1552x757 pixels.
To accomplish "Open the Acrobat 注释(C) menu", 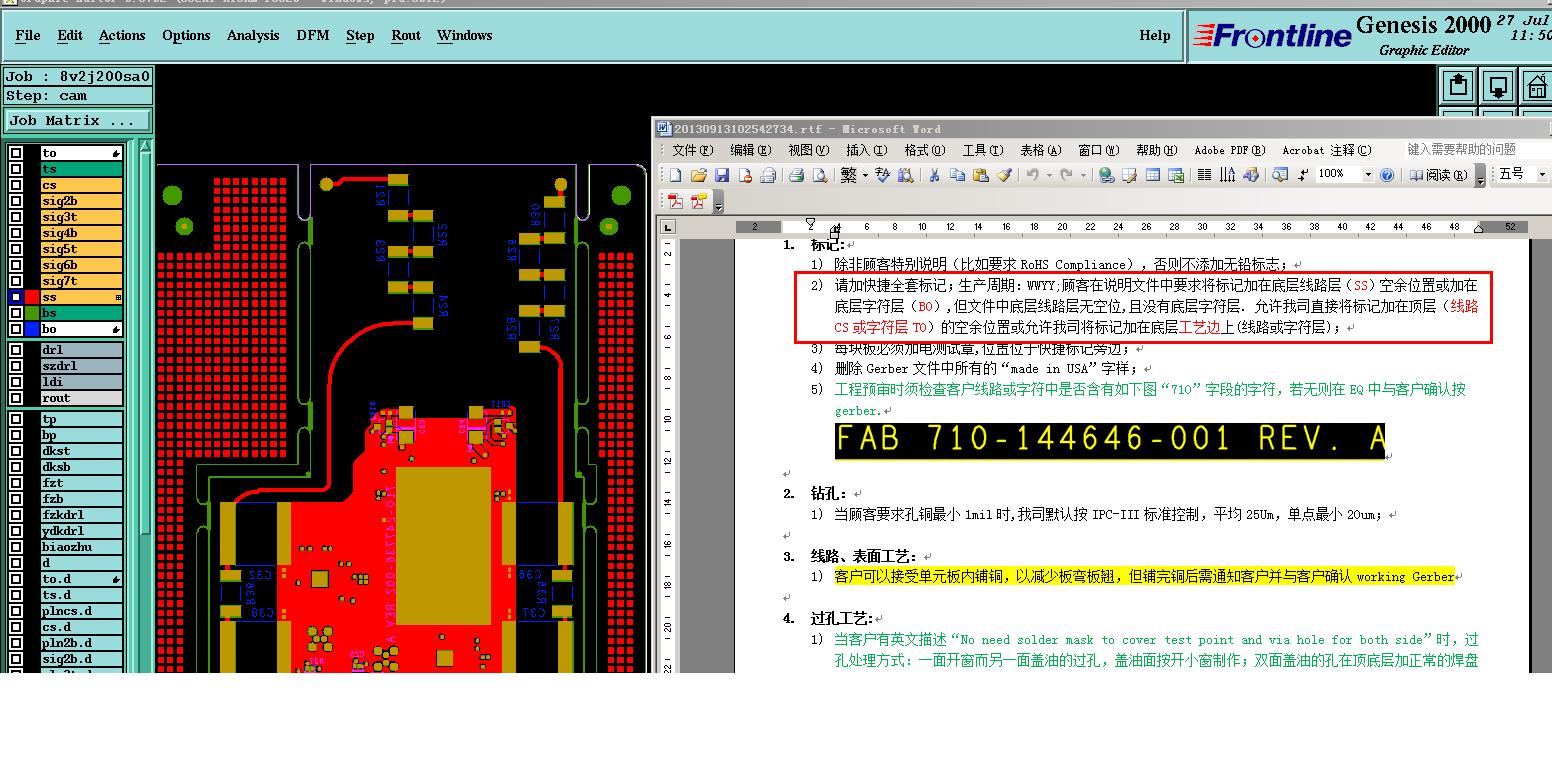I will (1327, 150).
